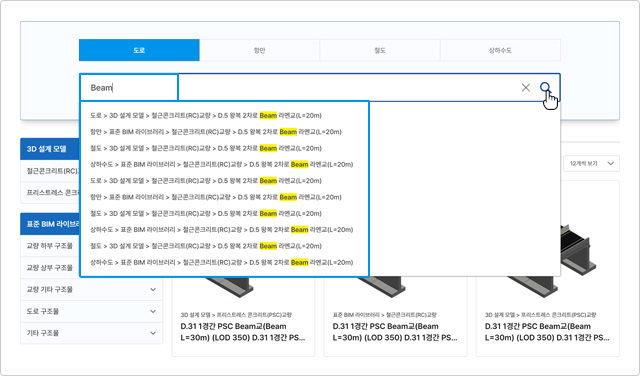640x376 pixels.
Task: Open first PSC Beam교 card title
Action: coord(243,332)
